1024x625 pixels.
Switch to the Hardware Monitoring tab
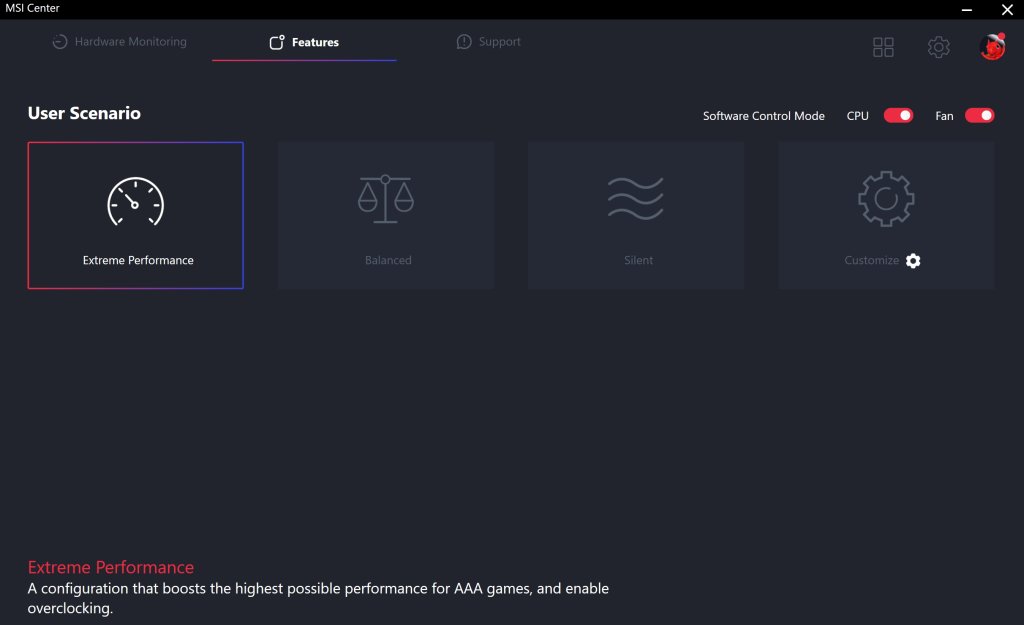[120, 42]
